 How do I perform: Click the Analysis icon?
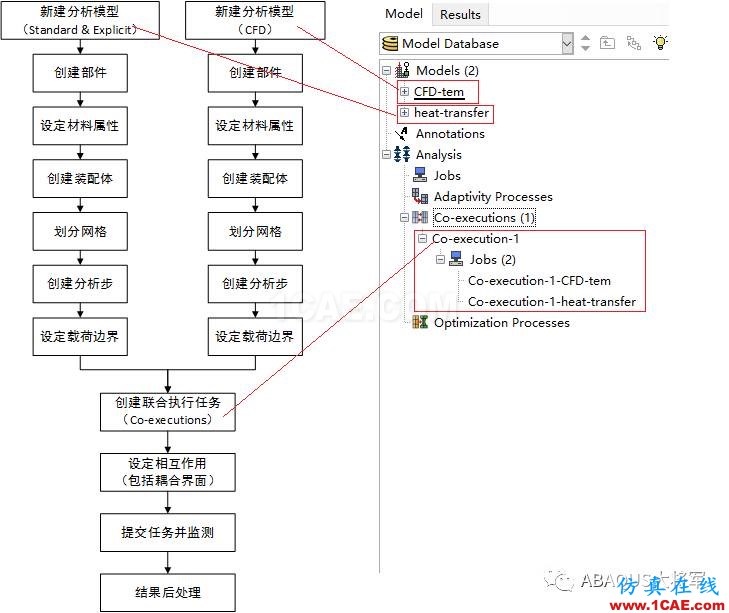tap(402, 154)
